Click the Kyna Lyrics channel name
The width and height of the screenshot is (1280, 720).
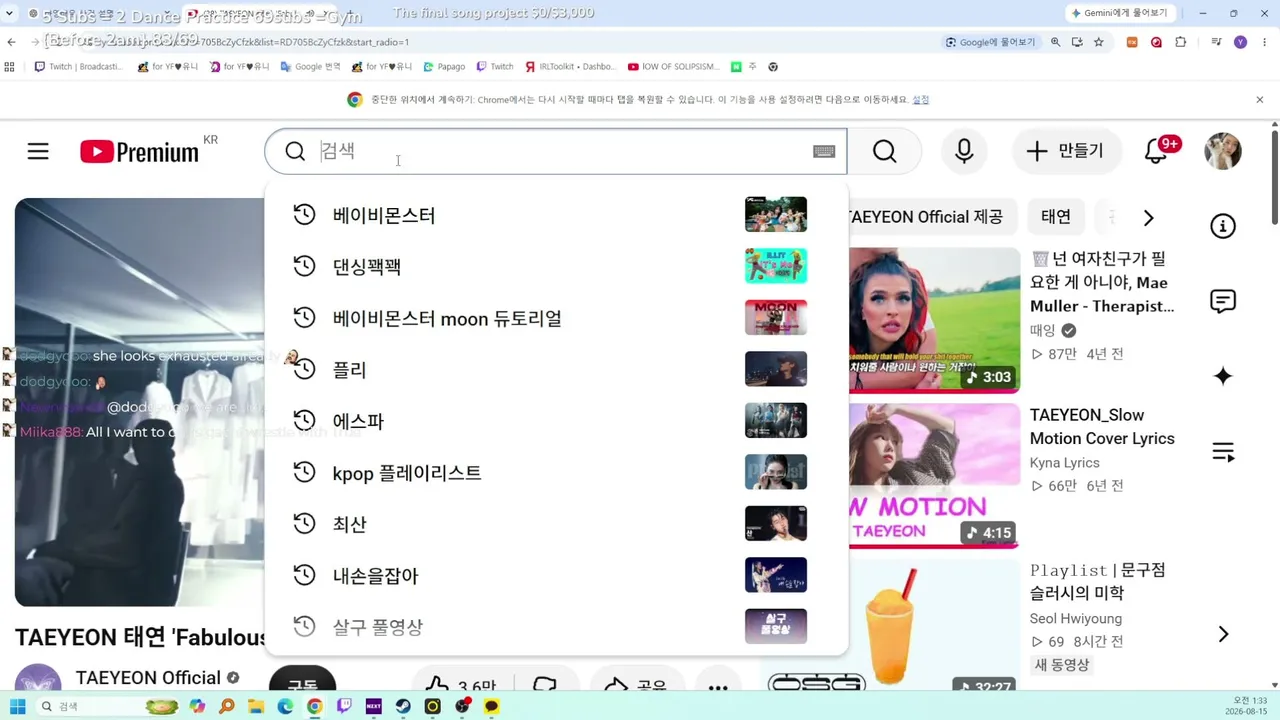coord(1065,463)
